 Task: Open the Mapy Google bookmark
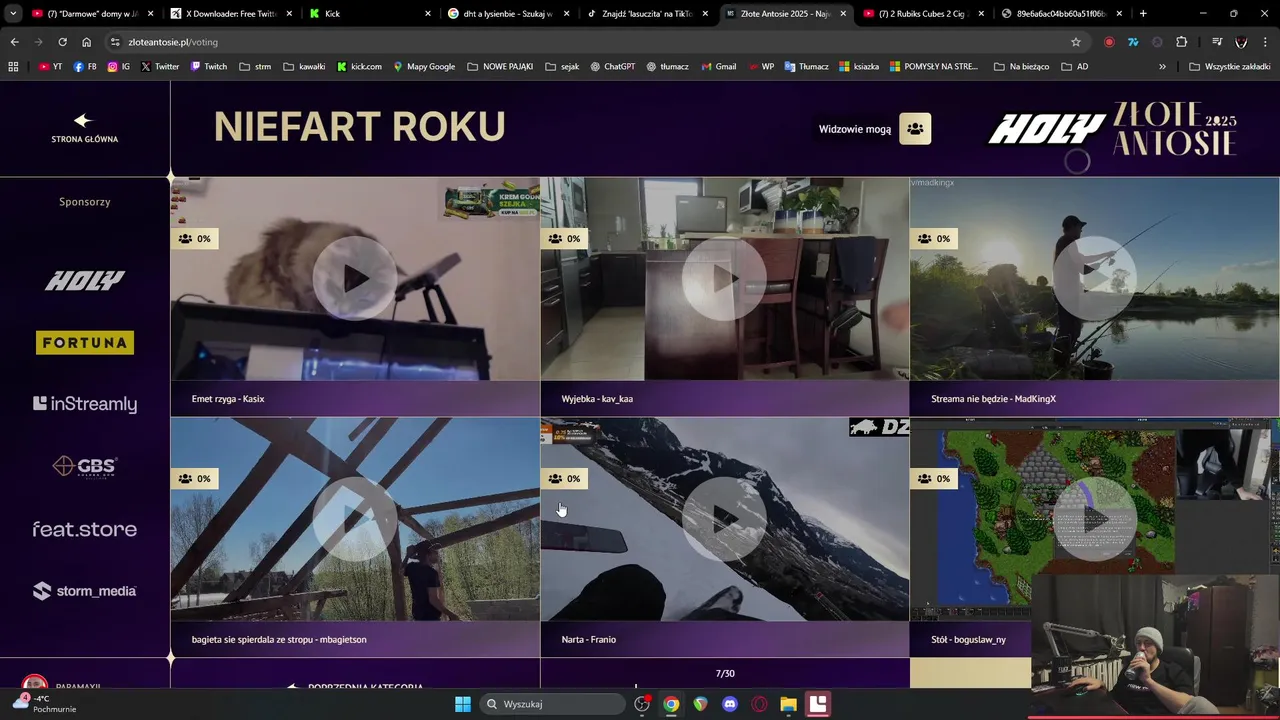[424, 67]
